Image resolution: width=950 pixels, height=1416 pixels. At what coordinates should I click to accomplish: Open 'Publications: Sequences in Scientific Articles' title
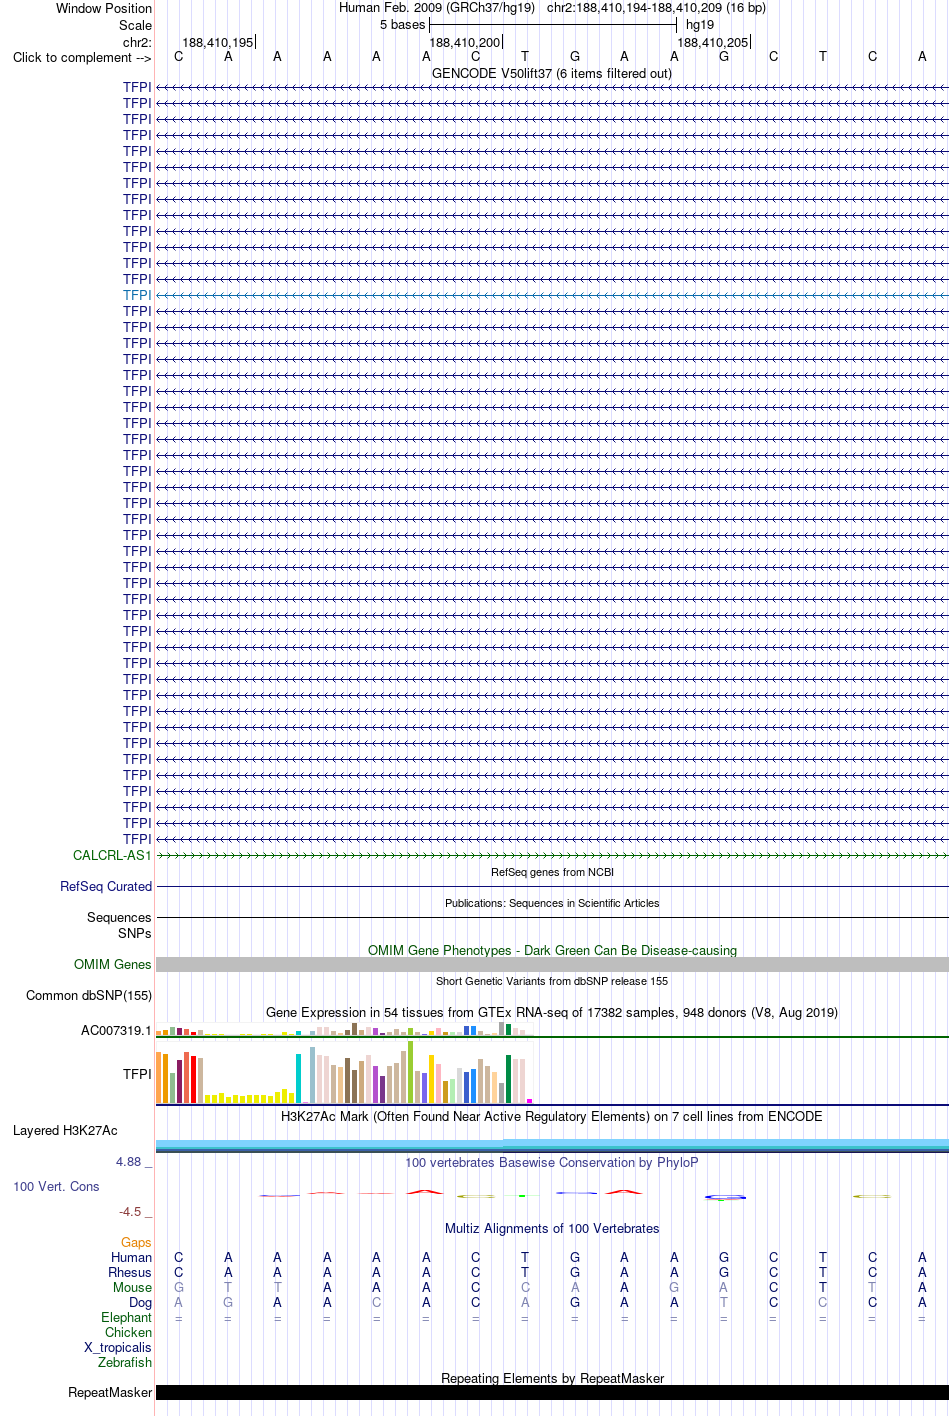tap(552, 903)
